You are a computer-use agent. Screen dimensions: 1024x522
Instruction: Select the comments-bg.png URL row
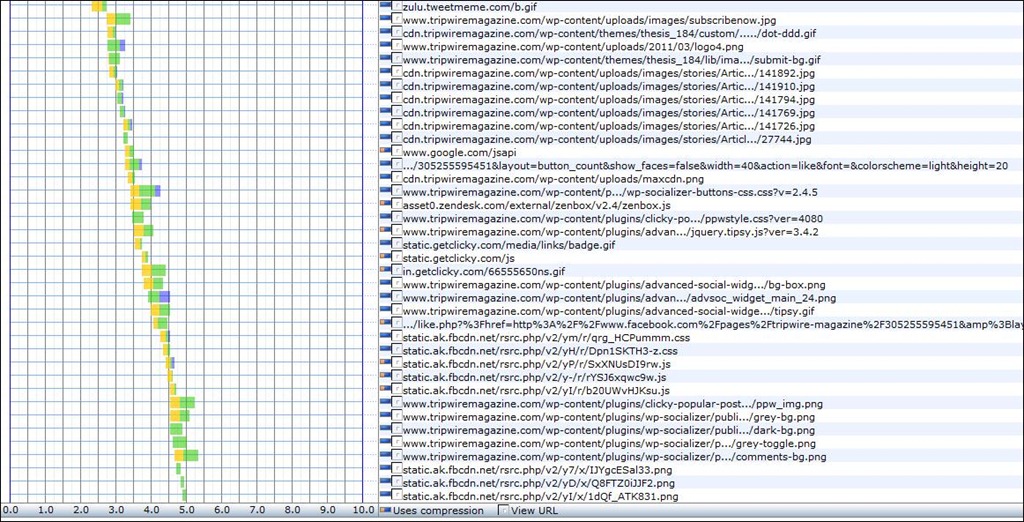click(615, 456)
